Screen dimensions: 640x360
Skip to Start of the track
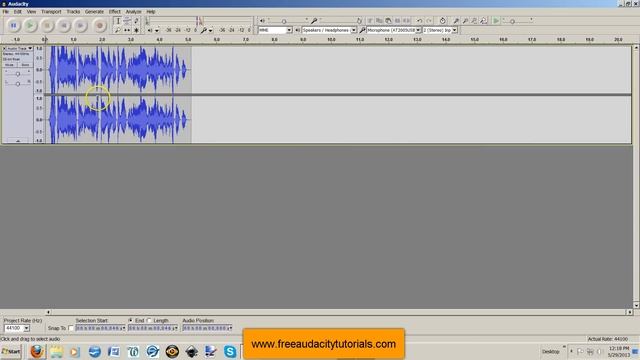click(x=64, y=26)
